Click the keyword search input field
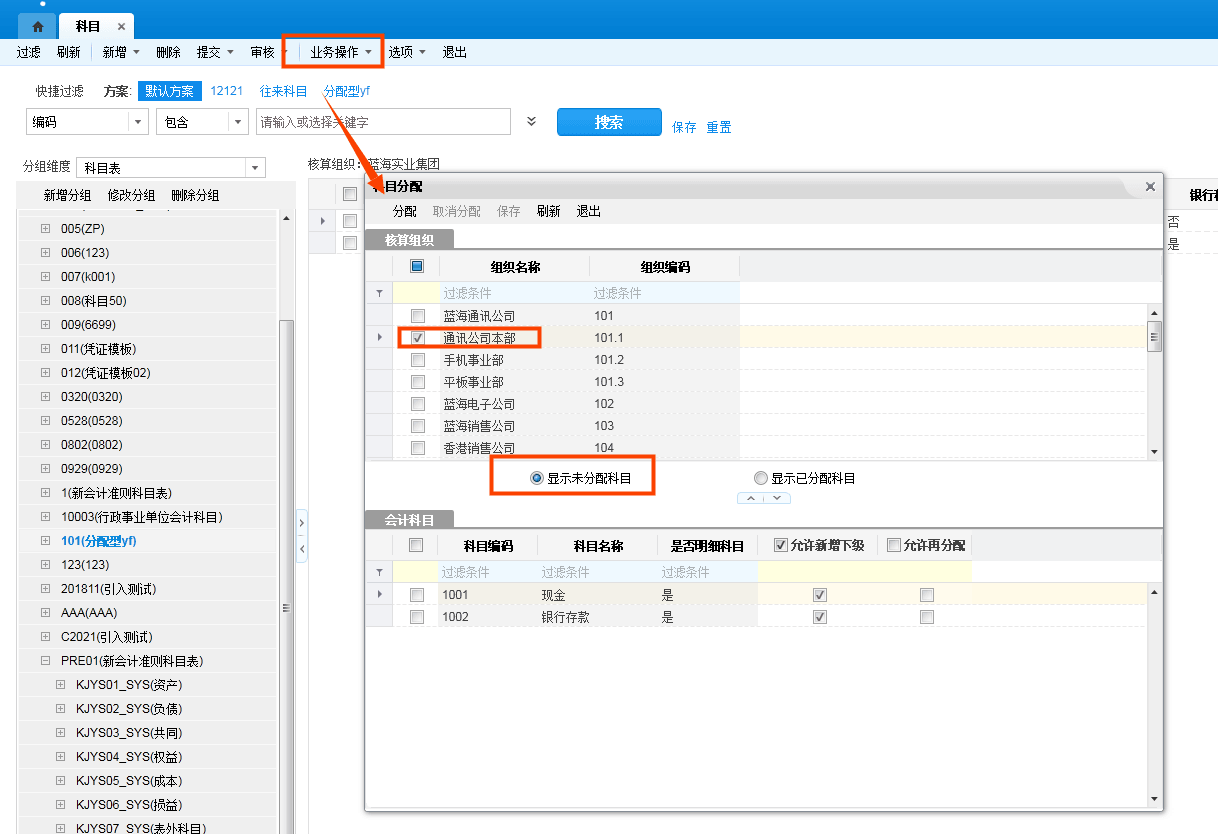 (383, 122)
